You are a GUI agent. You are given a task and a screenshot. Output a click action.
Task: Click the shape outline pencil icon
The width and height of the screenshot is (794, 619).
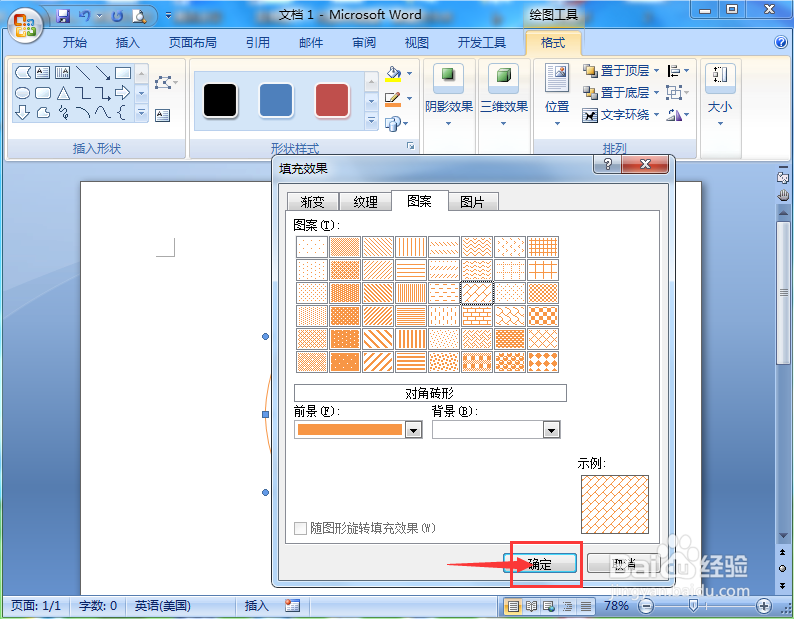(x=393, y=99)
